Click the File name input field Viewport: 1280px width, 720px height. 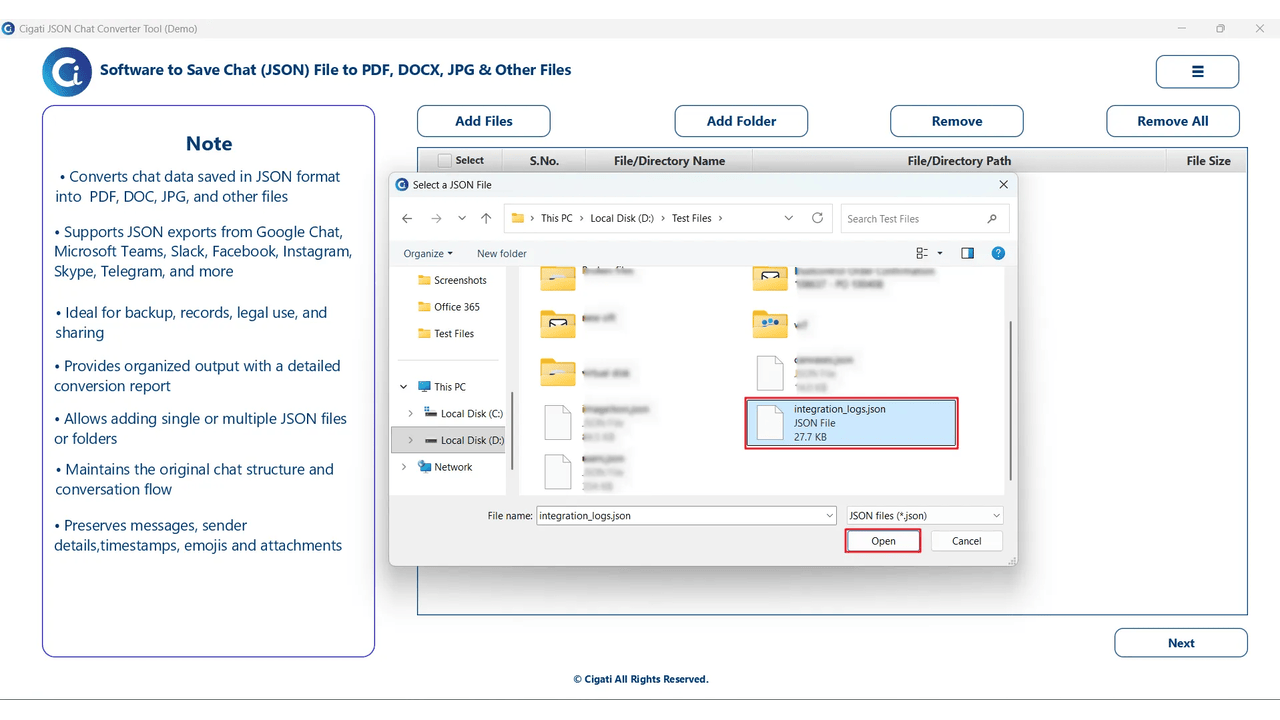click(x=680, y=516)
